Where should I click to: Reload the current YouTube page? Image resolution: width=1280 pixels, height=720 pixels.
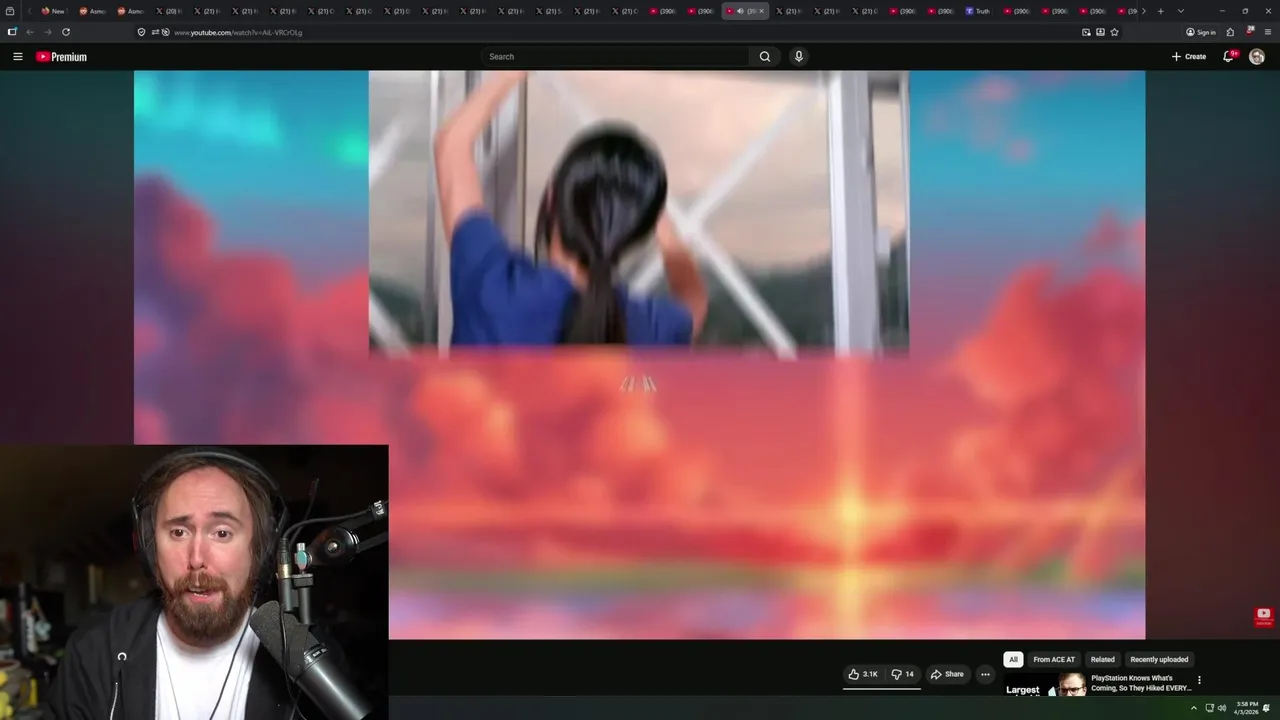coord(66,32)
